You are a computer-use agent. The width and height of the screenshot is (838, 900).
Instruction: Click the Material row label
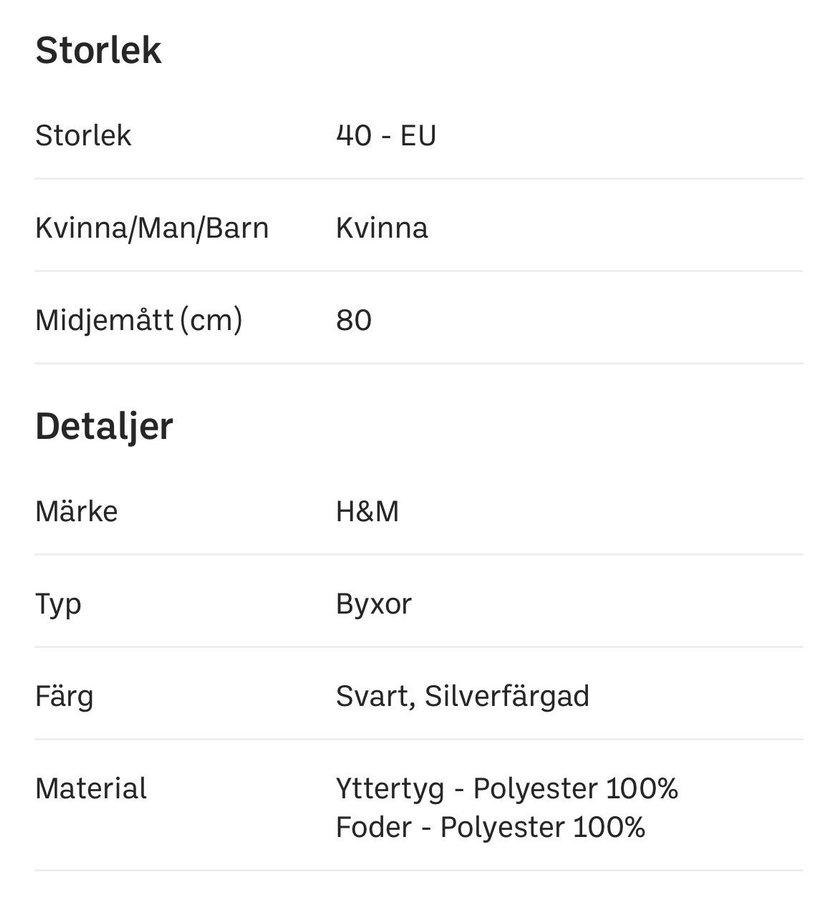tap(91, 788)
